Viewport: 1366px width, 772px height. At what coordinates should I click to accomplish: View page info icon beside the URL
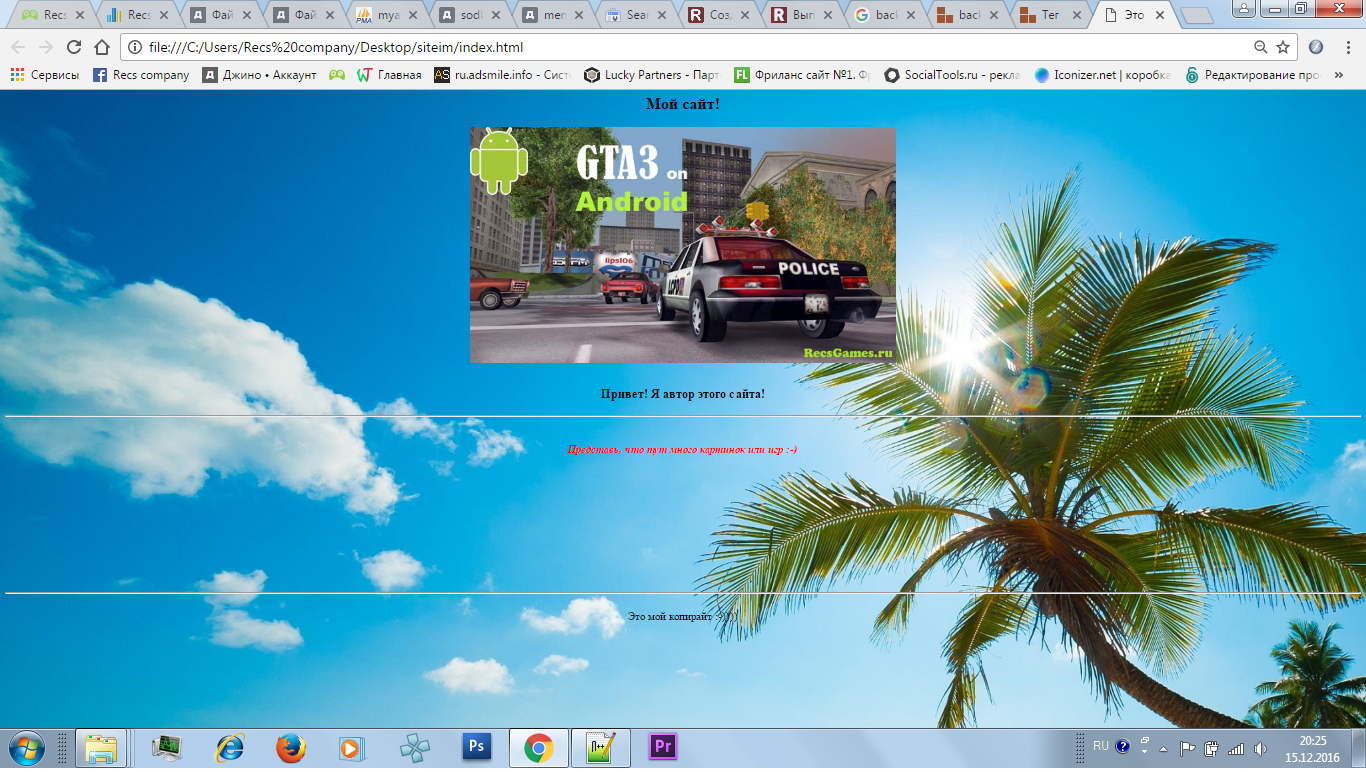tap(135, 47)
